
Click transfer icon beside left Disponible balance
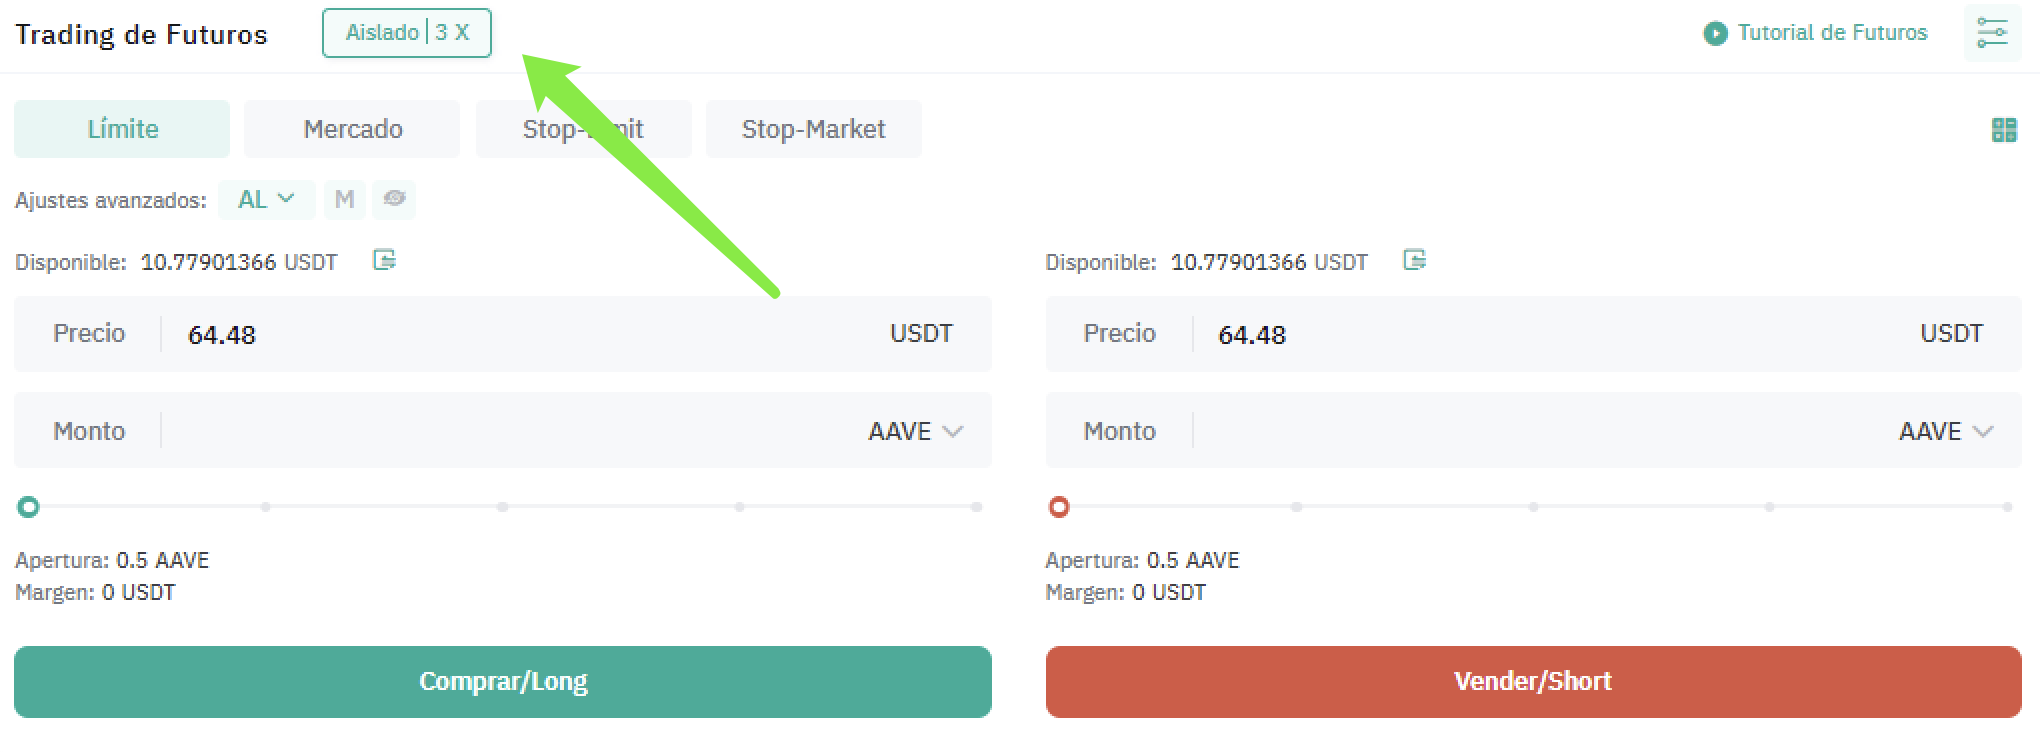pos(384,261)
